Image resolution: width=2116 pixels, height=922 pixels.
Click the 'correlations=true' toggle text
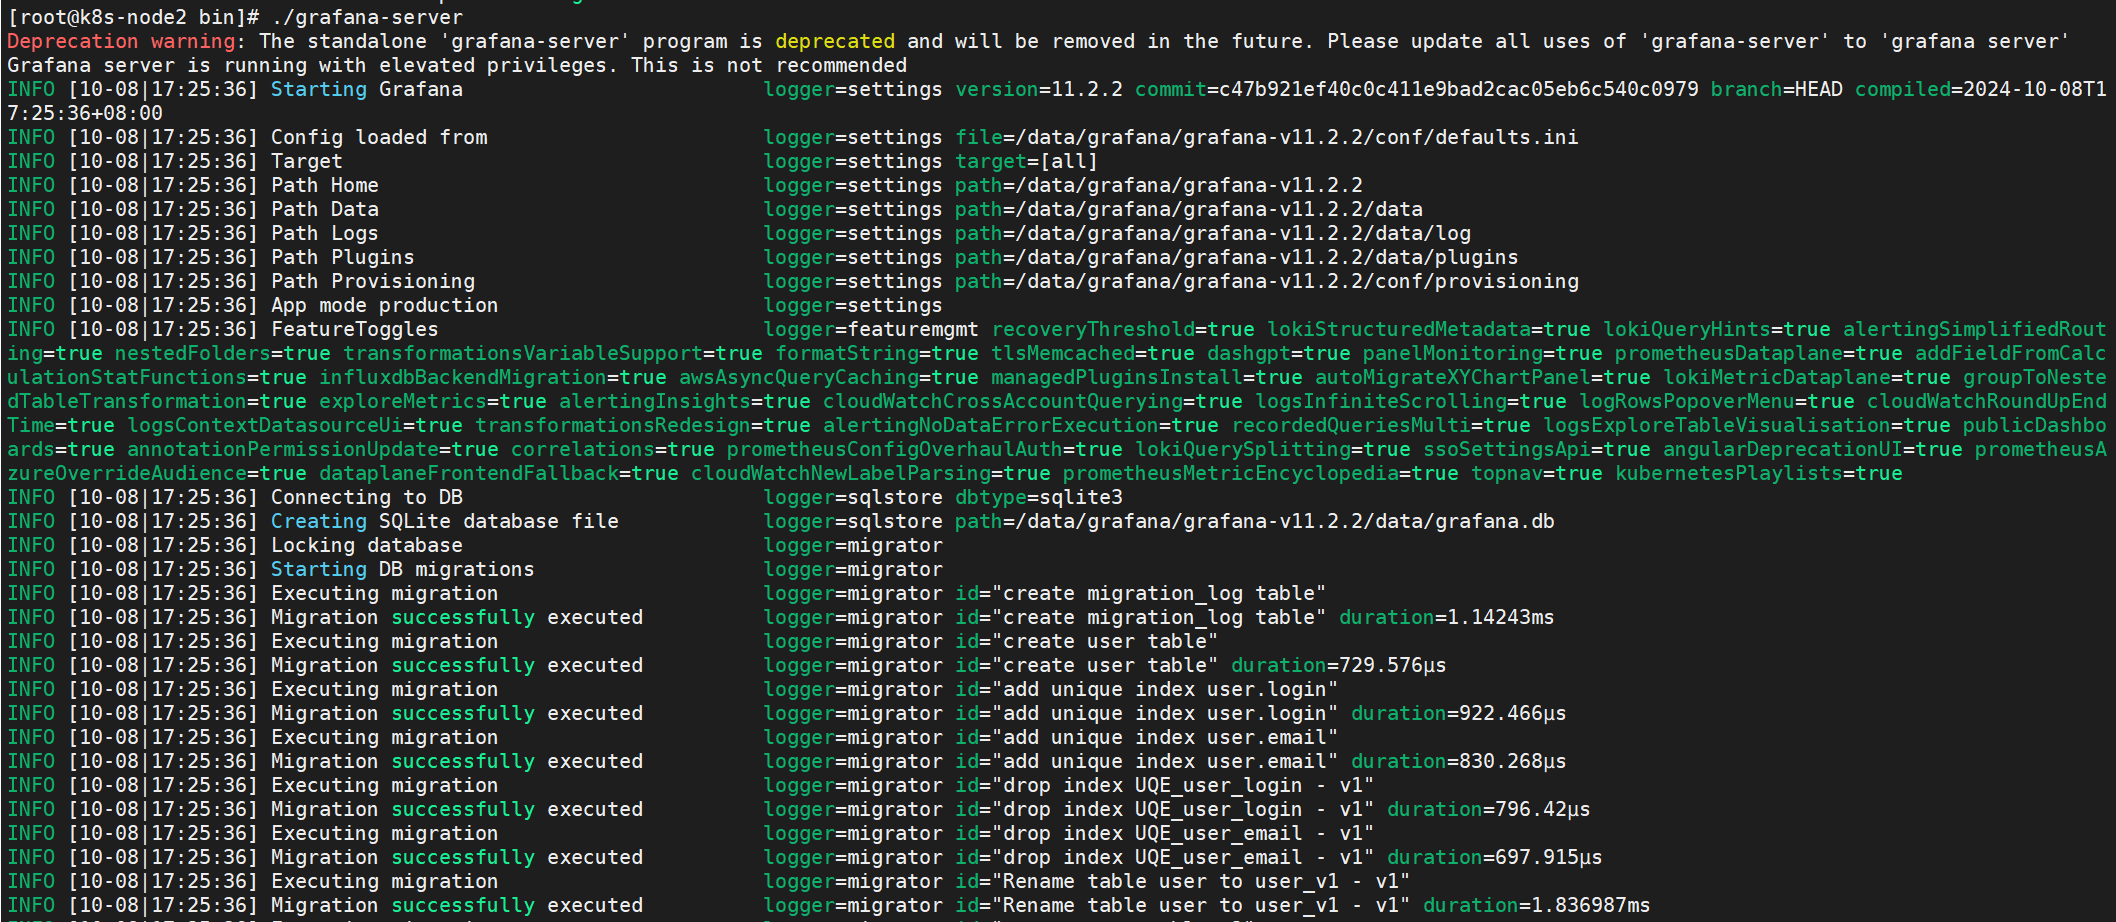click(613, 449)
